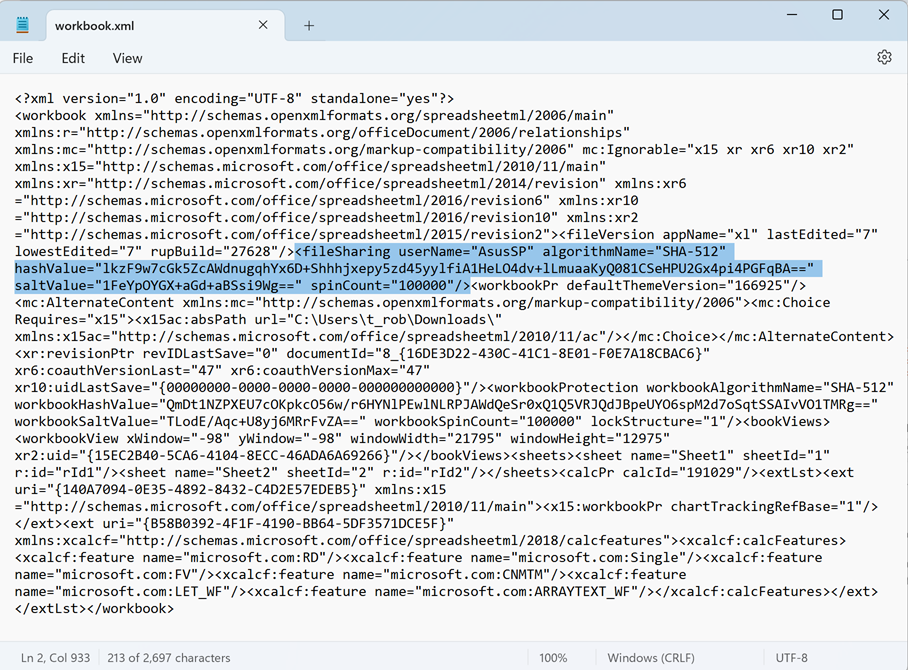Viewport: 908px width, 670px height.
Task: Open the File menu
Action: coord(23,58)
